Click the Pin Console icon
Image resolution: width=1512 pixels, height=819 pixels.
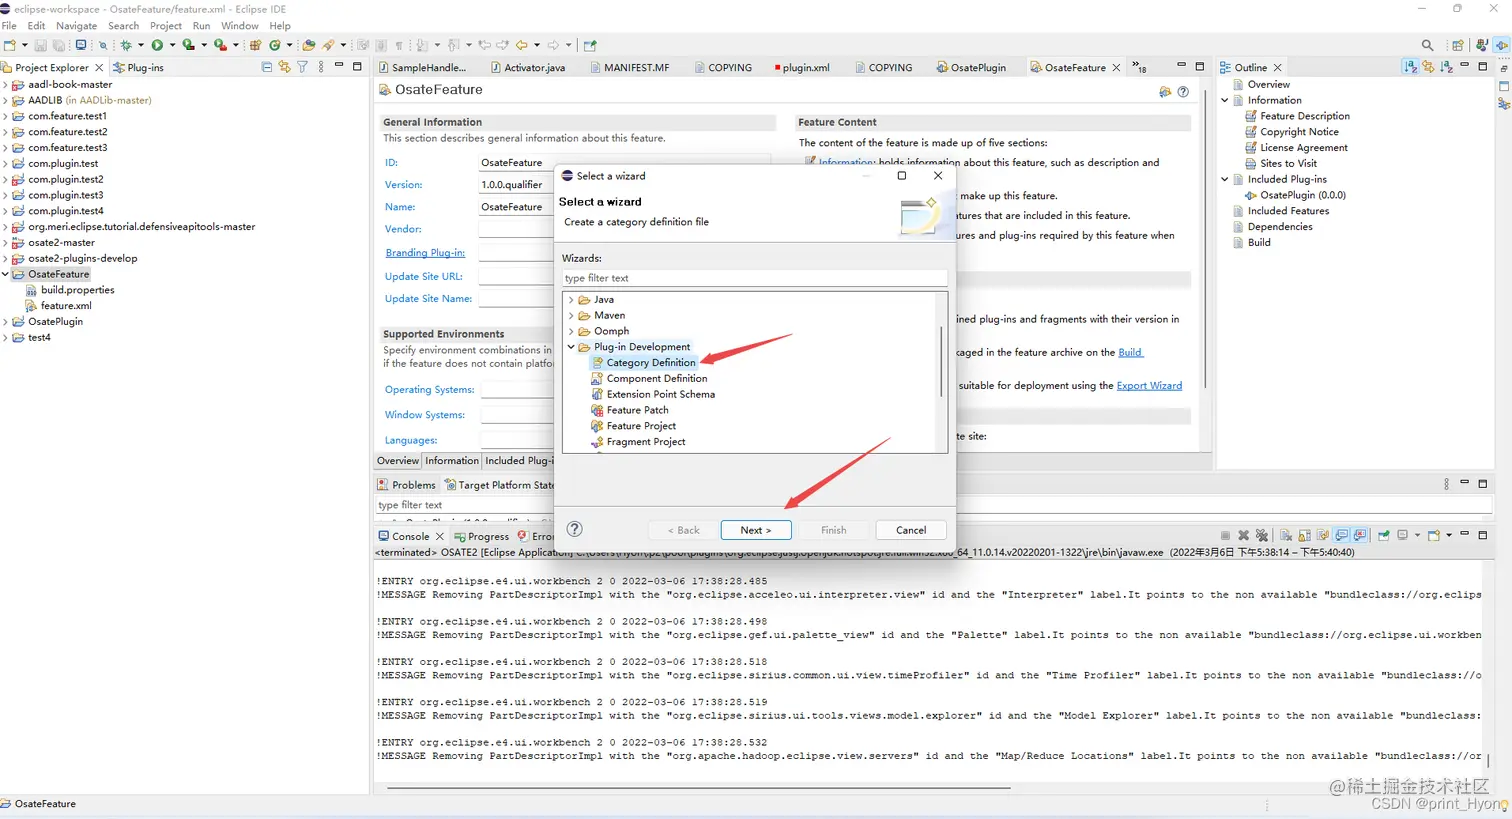(1384, 535)
